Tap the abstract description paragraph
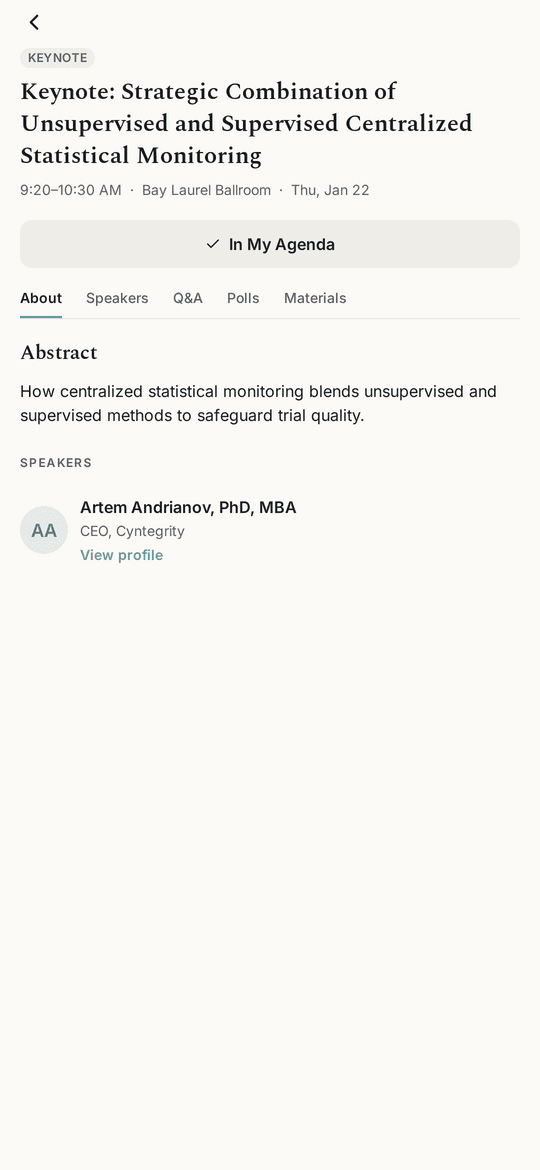This screenshot has width=540, height=1170. (x=258, y=404)
